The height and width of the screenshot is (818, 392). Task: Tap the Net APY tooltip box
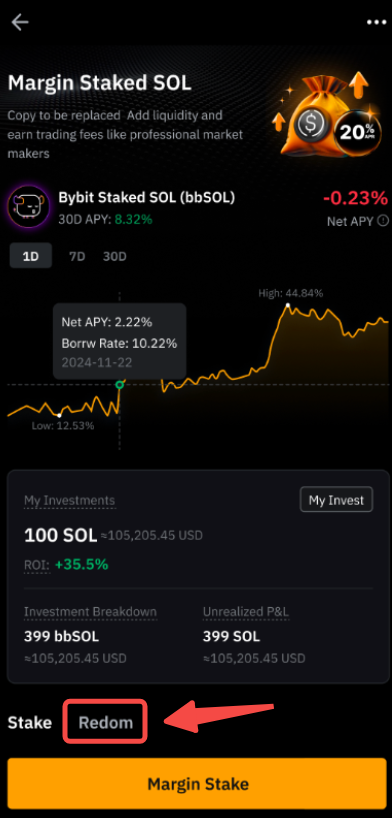click(120, 341)
